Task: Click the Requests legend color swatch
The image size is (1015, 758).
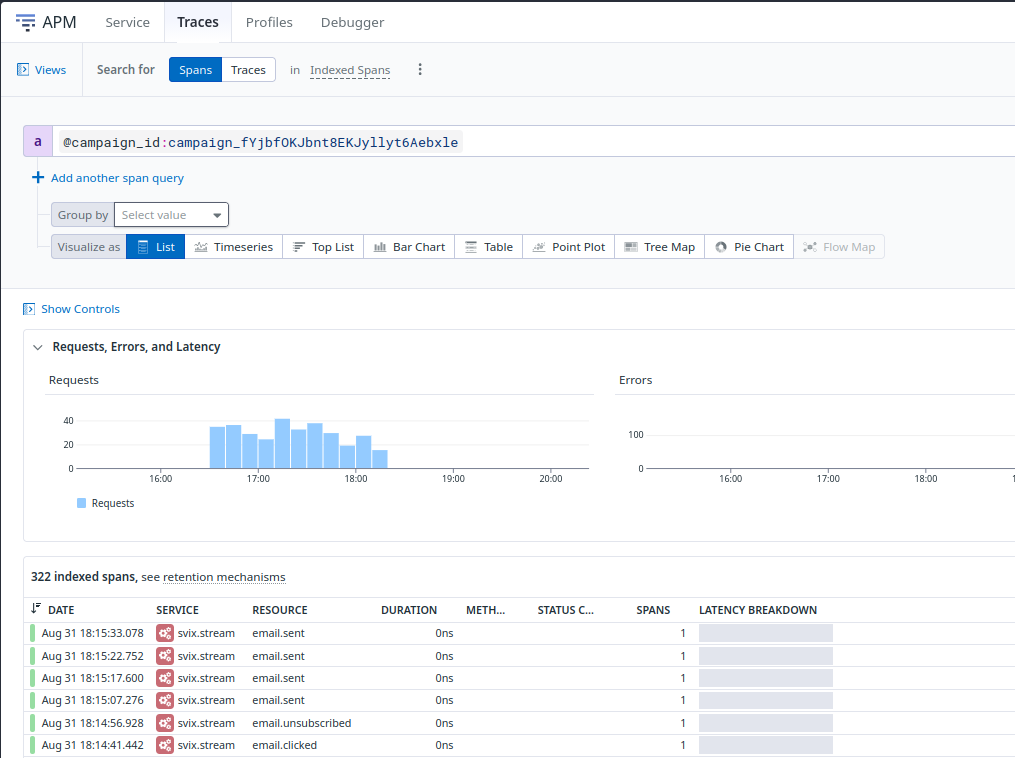Action: [x=82, y=503]
